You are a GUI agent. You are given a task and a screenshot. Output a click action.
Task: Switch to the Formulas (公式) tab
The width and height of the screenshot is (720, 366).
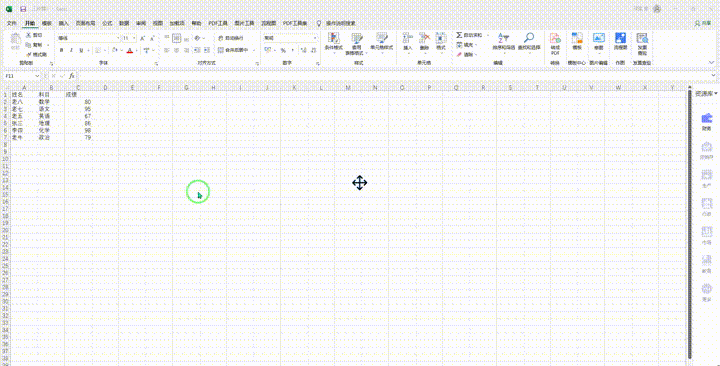coord(107,23)
